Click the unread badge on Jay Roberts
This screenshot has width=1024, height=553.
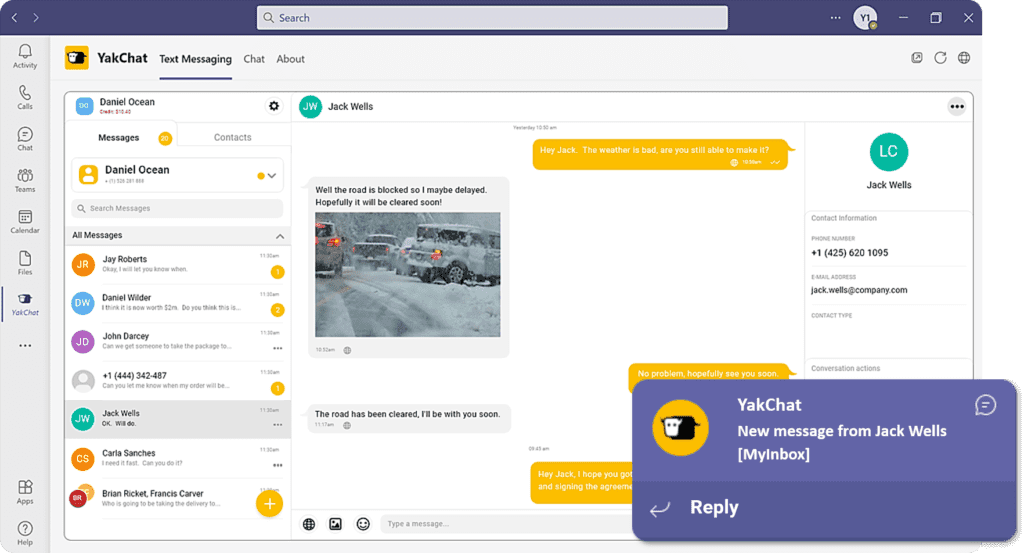277,272
